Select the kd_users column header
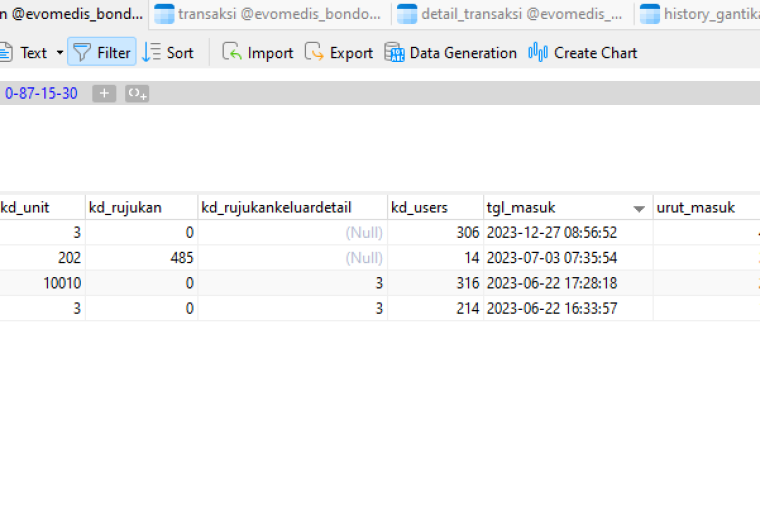Screen dimensions: 760x520 435,207
